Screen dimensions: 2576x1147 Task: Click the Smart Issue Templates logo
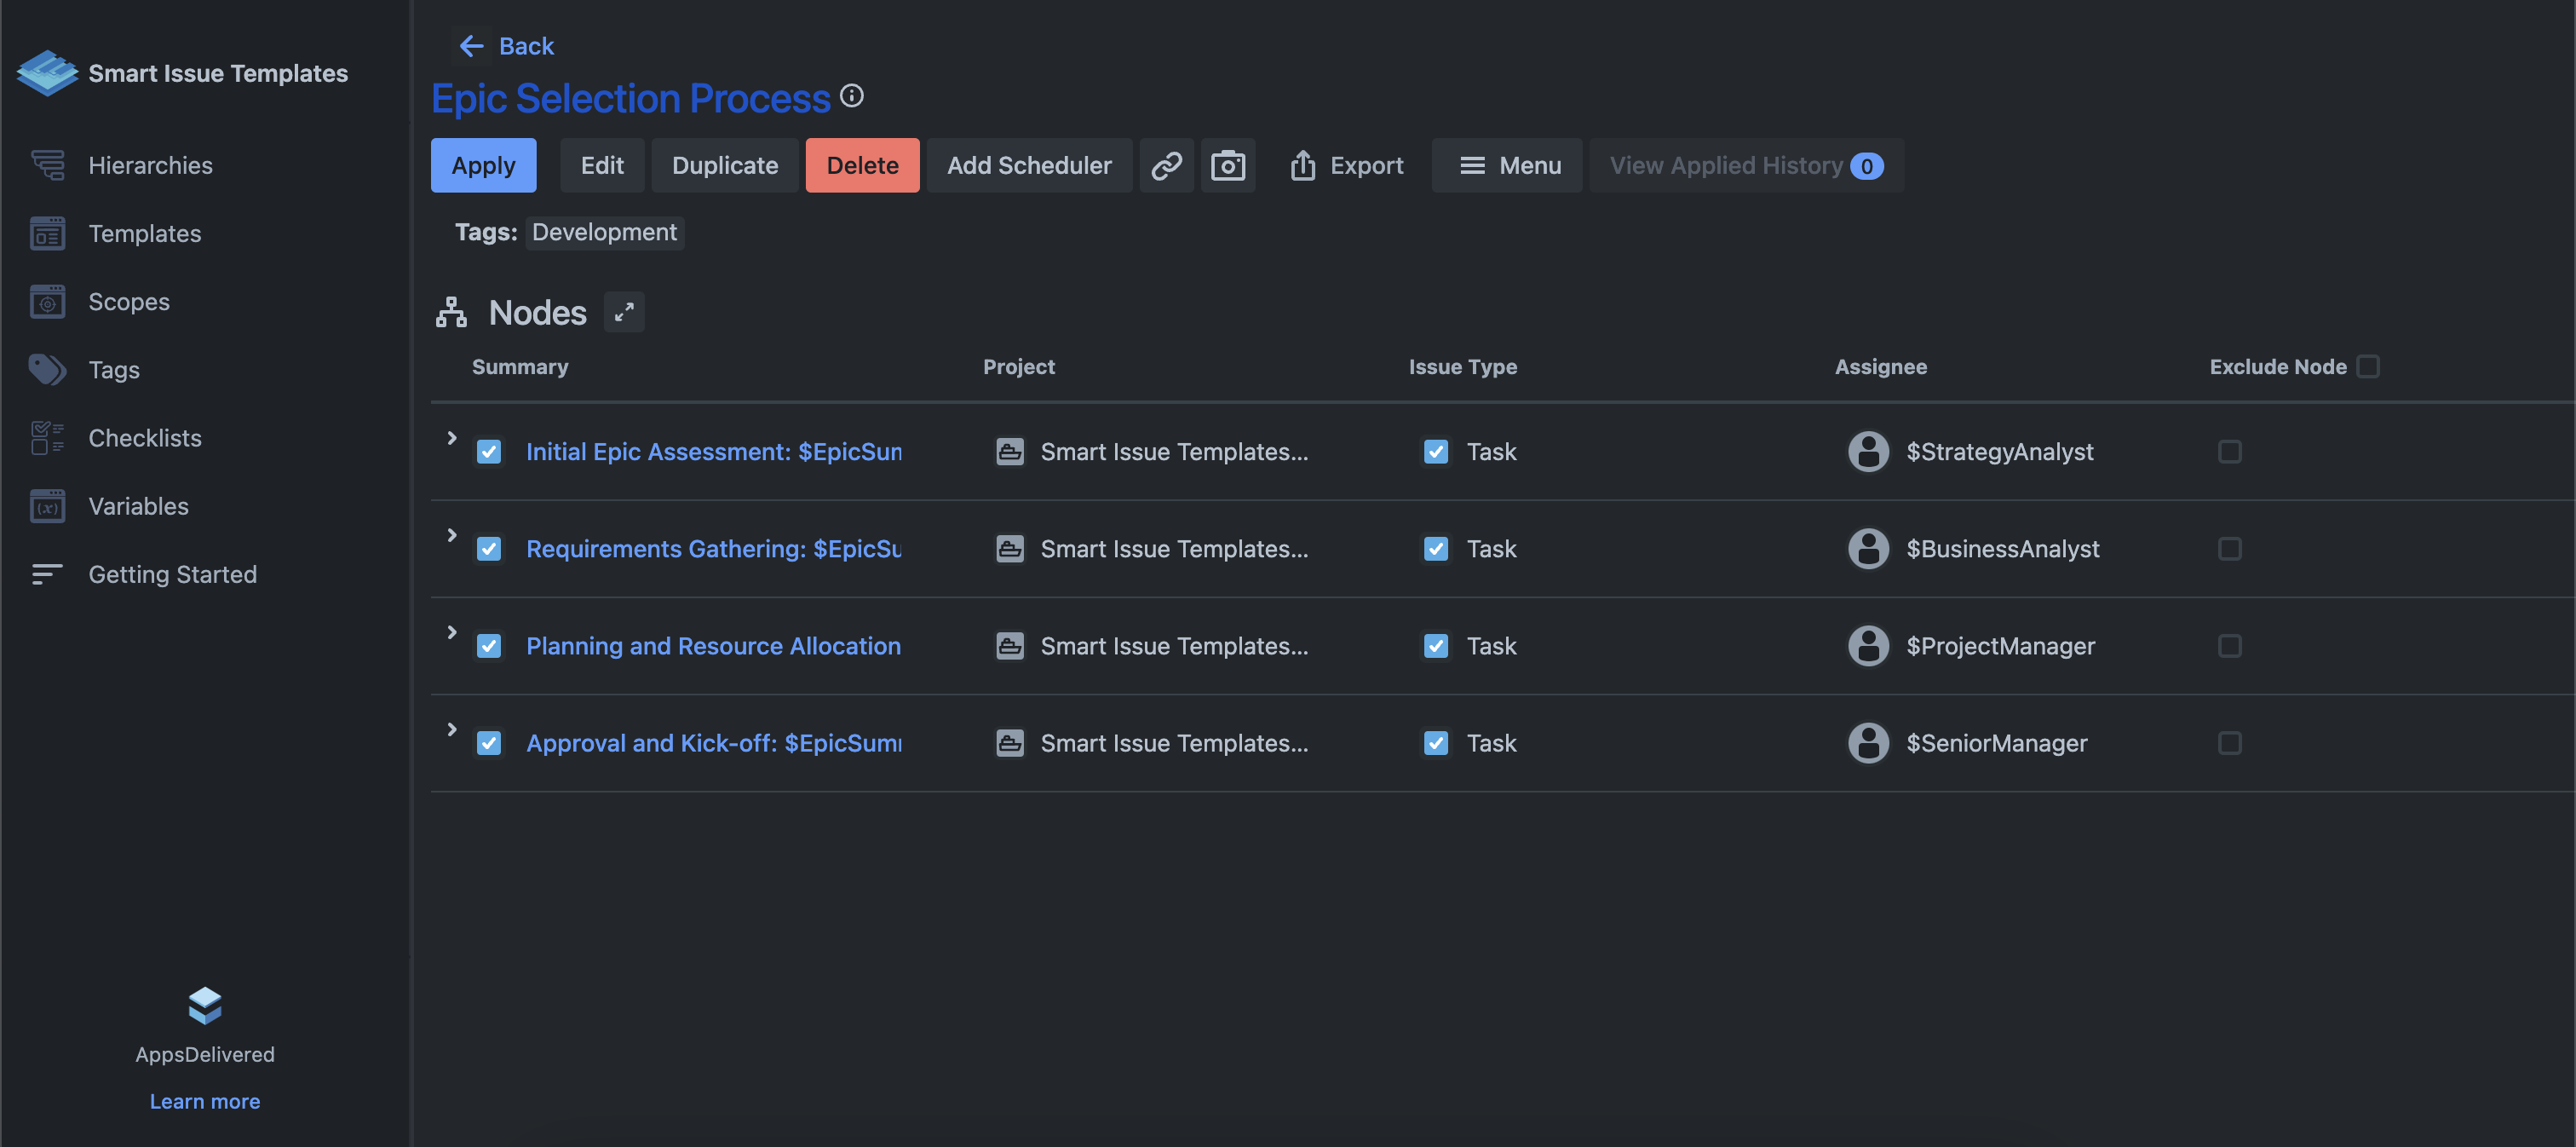coord(47,73)
